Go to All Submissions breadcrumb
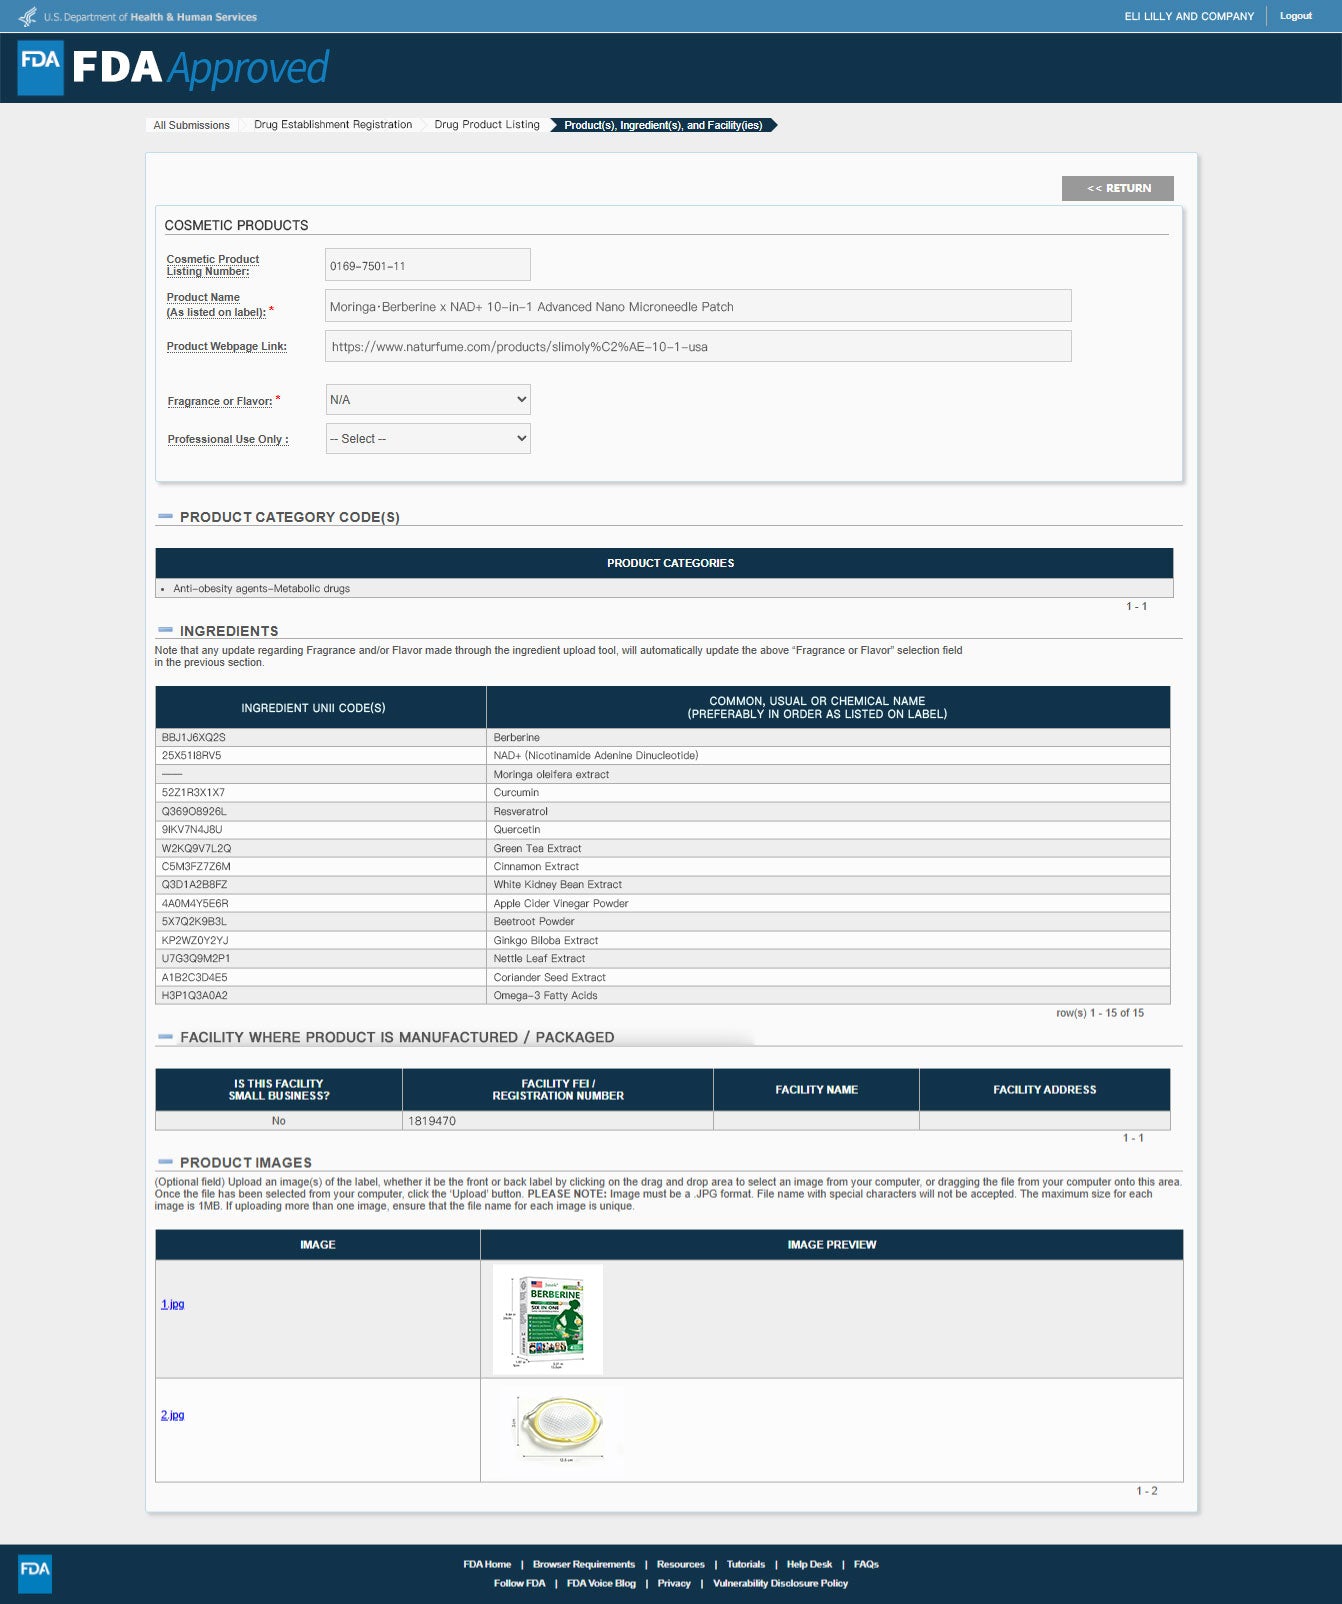This screenshot has width=1342, height=1604. pyautogui.click(x=191, y=125)
